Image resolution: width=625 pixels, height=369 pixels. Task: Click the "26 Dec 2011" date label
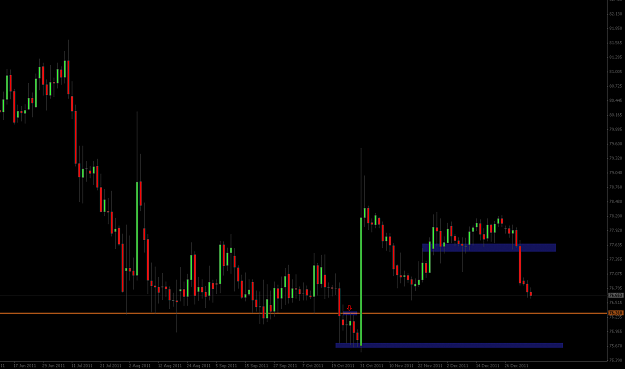click(x=517, y=365)
